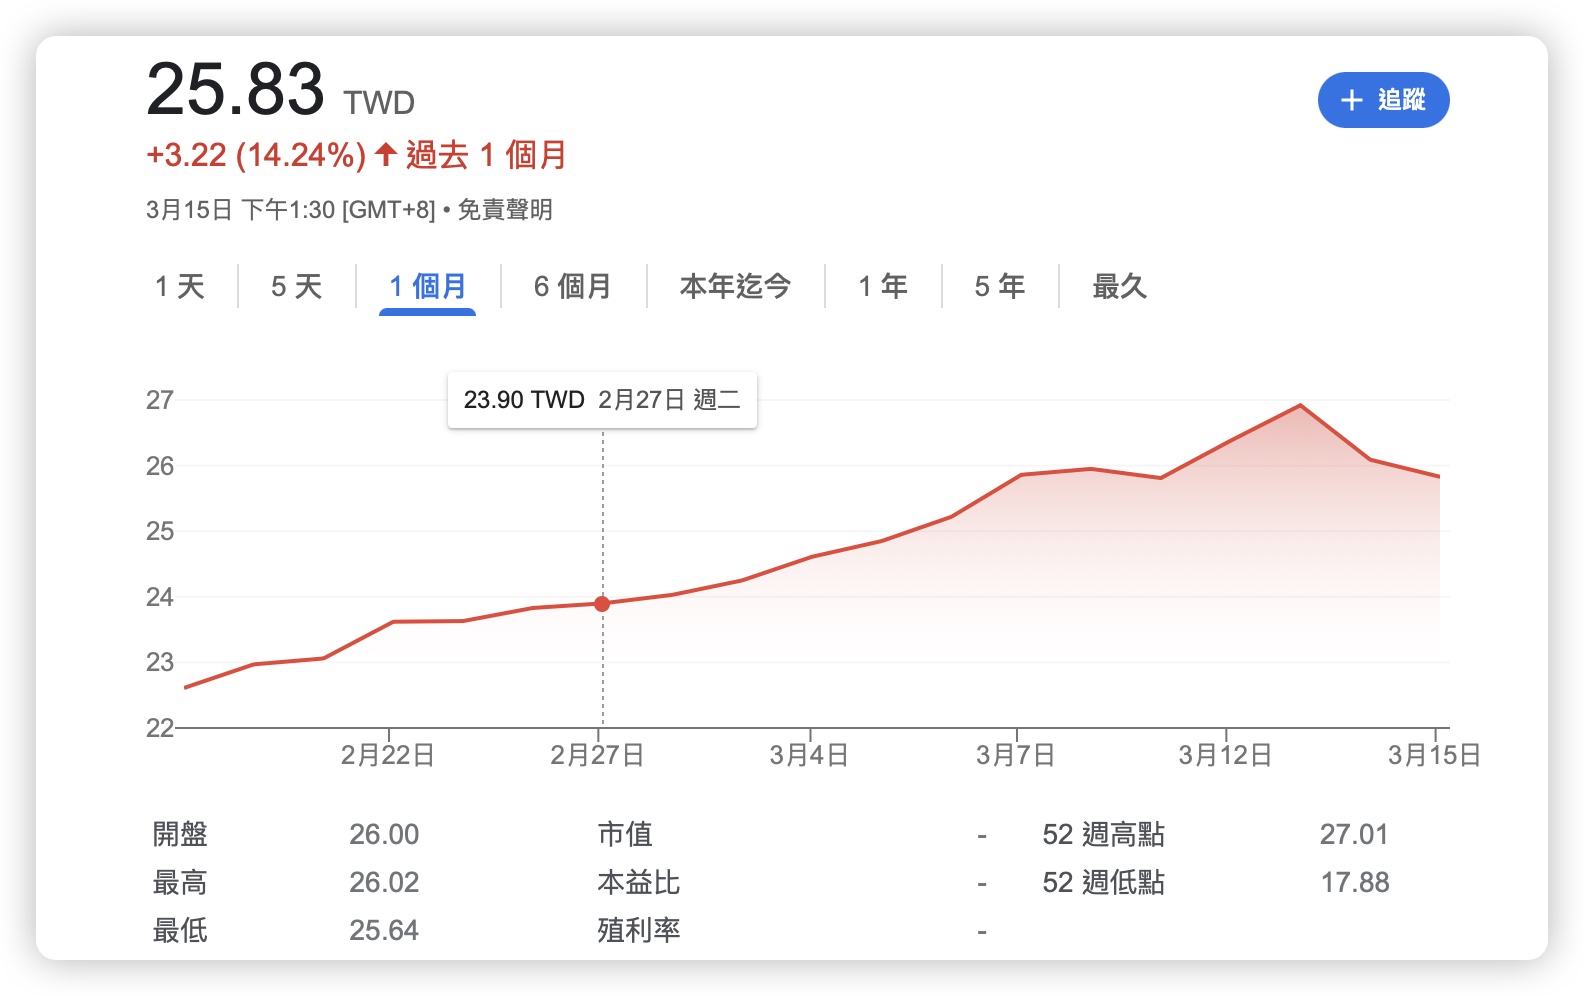Click the 25.83 current price
The image size is (1584, 996).
236,89
